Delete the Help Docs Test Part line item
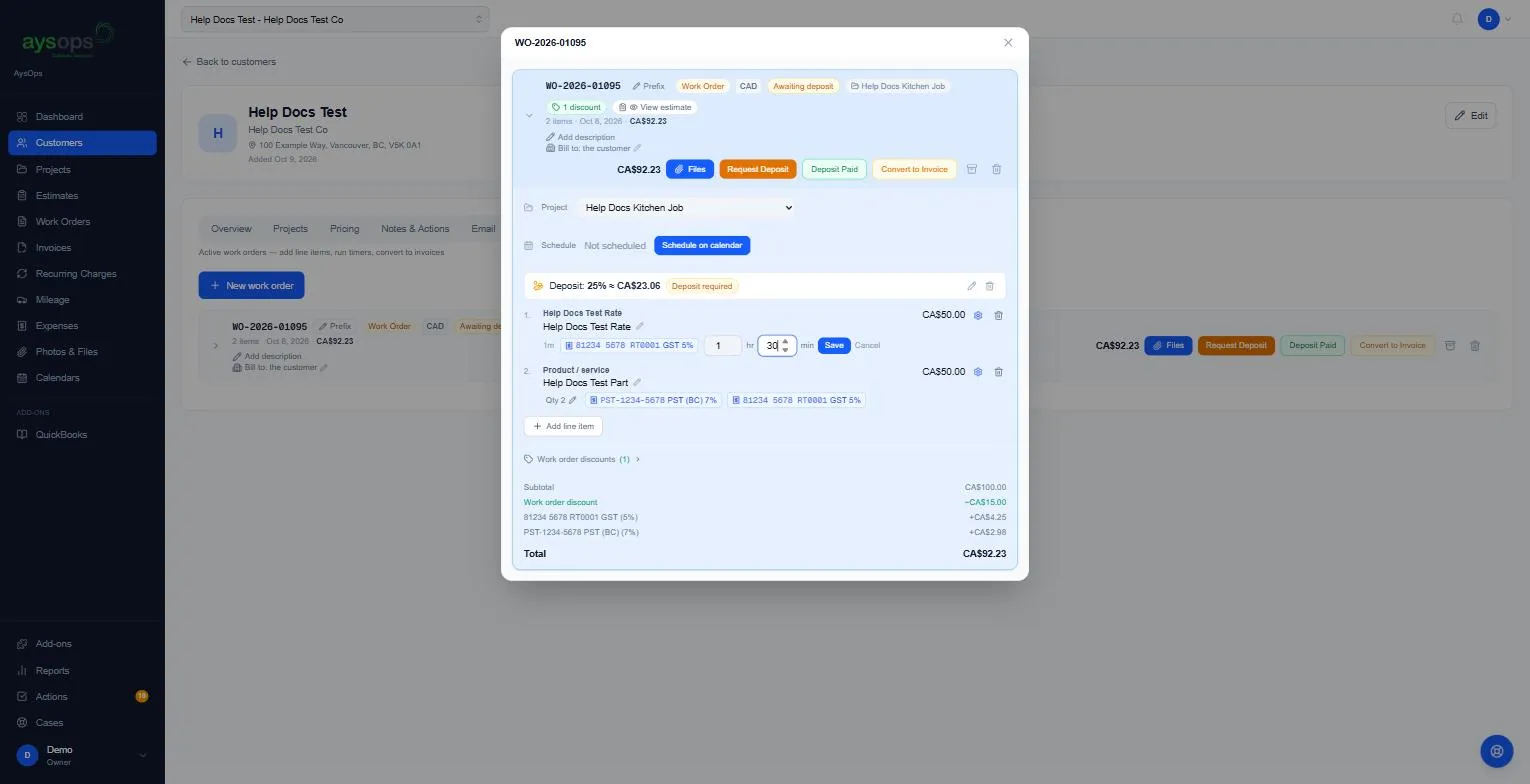 tap(998, 372)
